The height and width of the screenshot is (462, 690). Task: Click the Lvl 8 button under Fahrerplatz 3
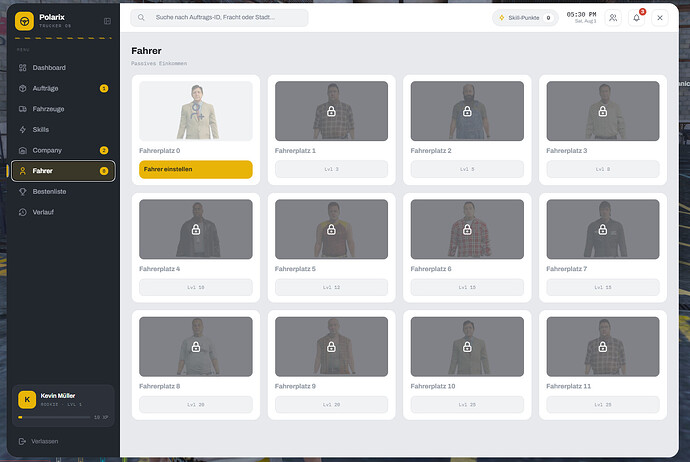[x=603, y=169]
